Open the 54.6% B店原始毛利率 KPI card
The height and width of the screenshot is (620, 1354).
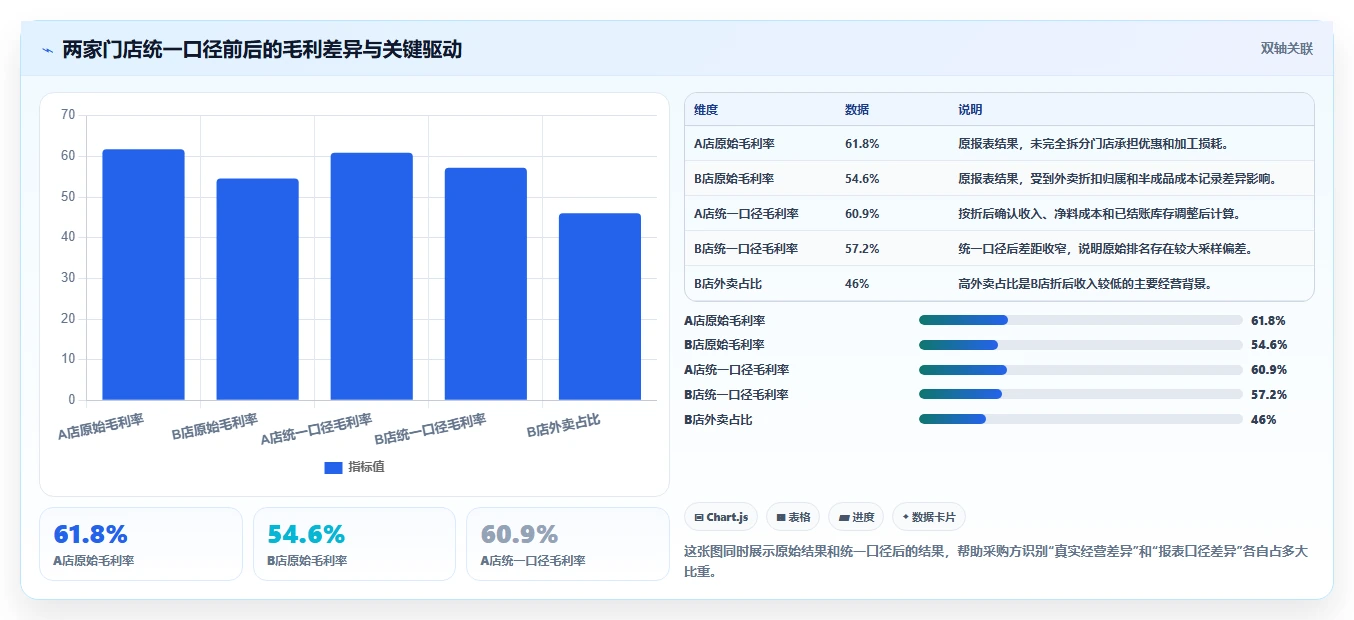(354, 544)
